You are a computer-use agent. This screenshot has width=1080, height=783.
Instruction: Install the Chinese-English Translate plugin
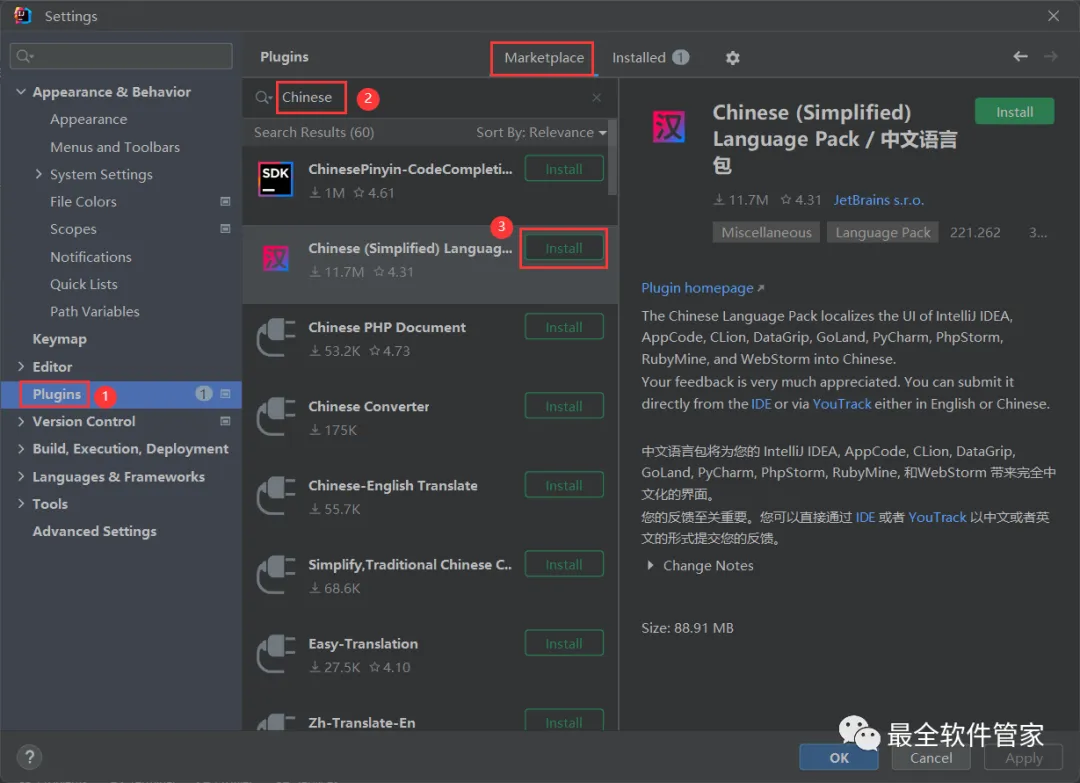[x=564, y=486]
